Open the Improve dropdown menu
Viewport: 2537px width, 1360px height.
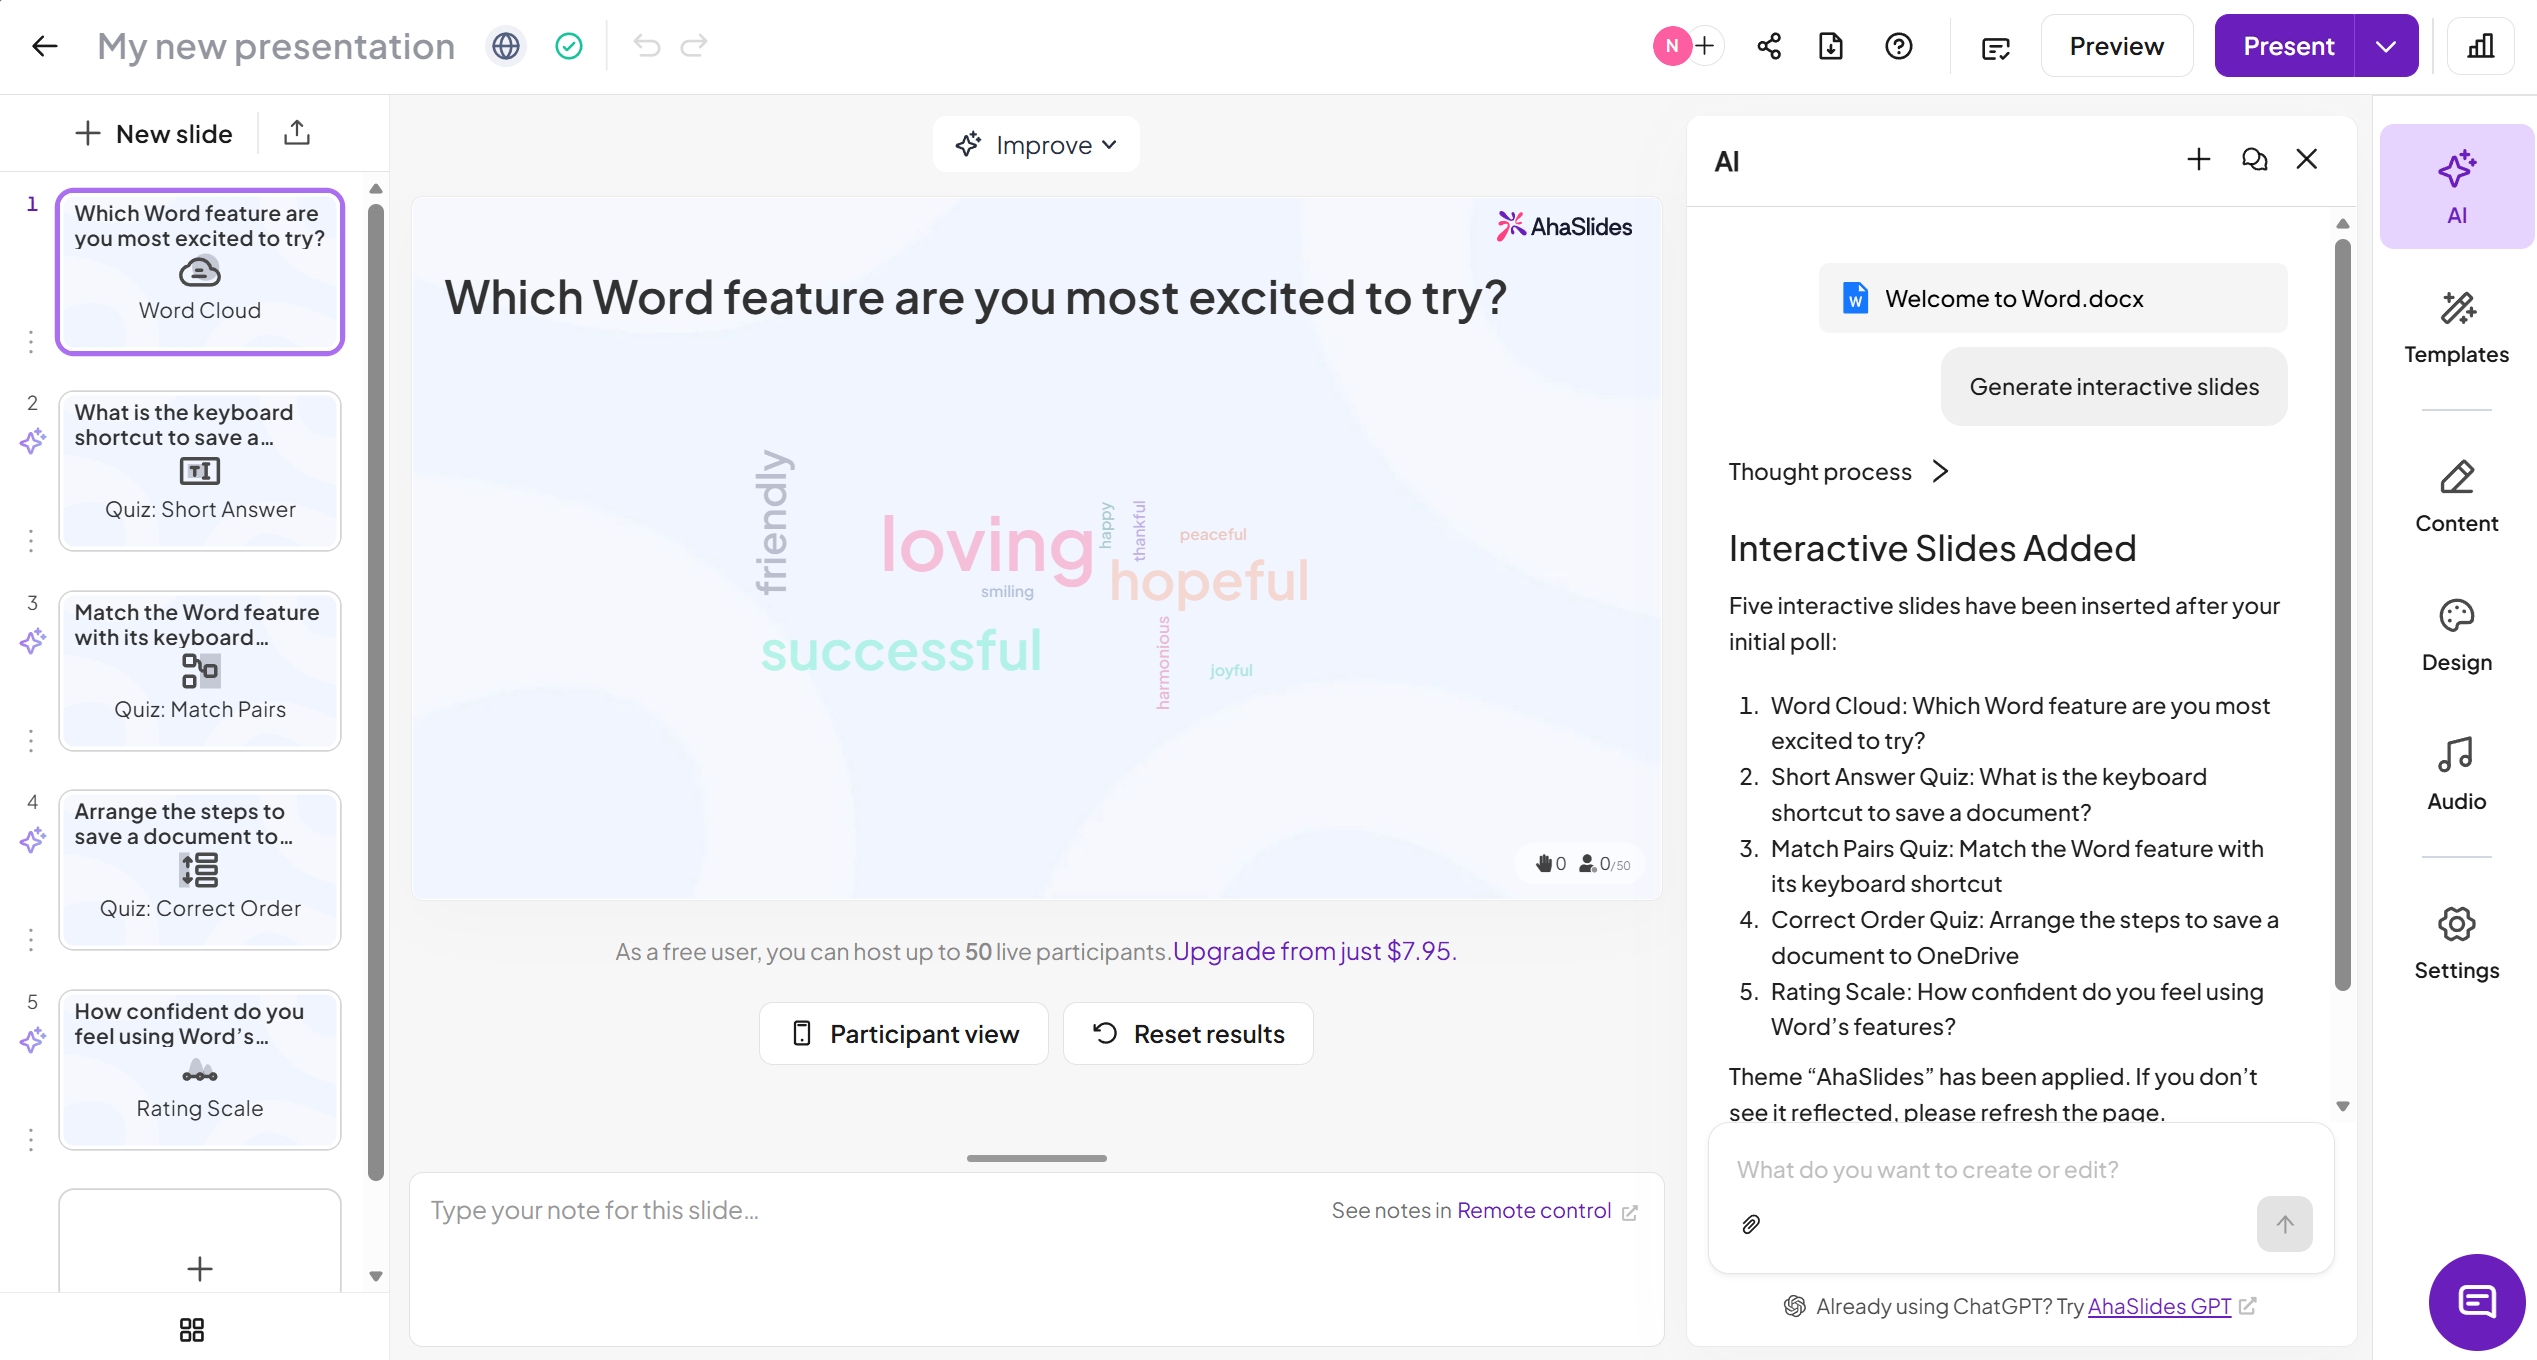(1036, 145)
